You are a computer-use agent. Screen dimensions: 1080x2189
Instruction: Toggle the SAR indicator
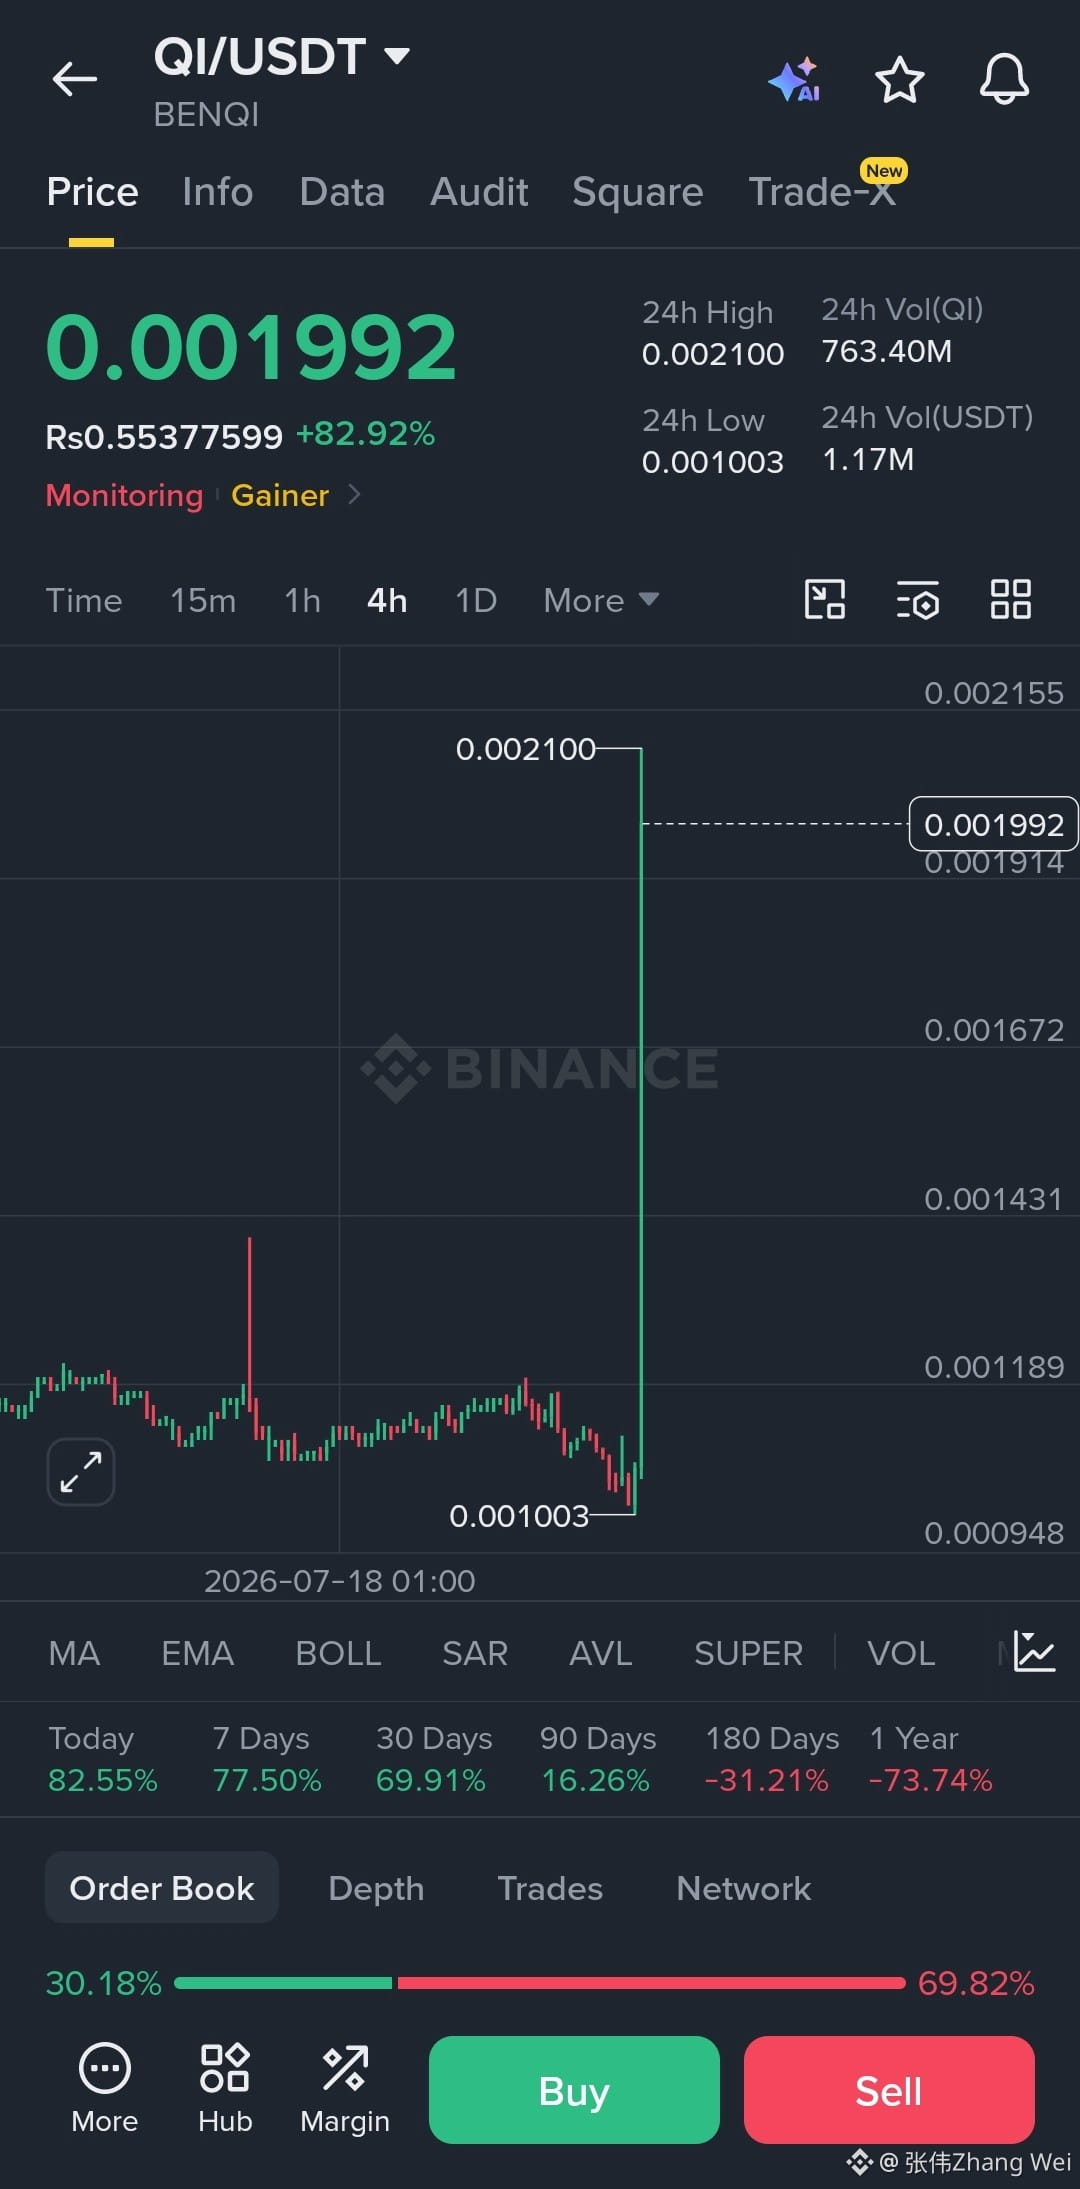[475, 1653]
